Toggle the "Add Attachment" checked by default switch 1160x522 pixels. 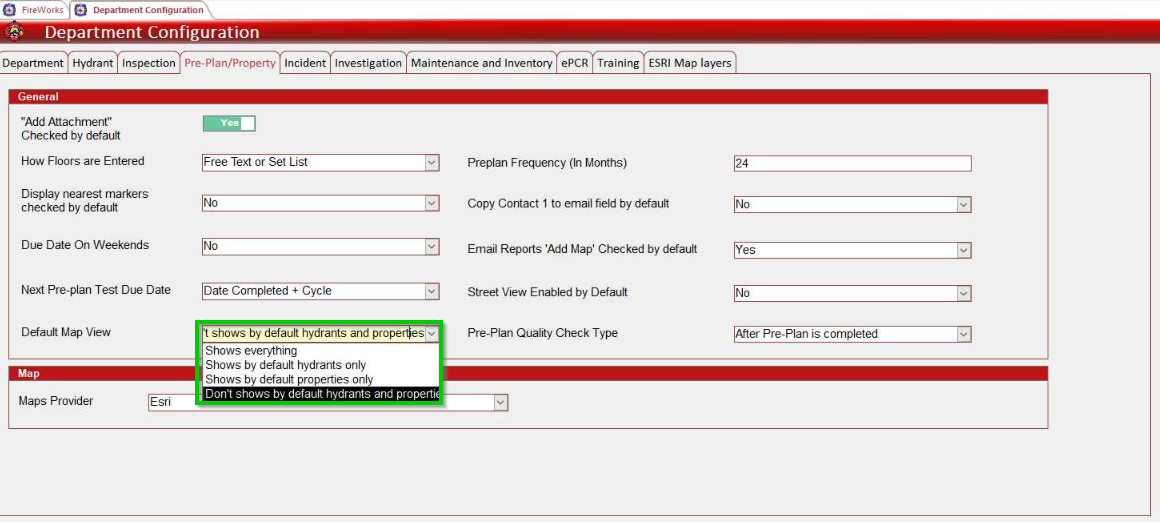pos(229,123)
